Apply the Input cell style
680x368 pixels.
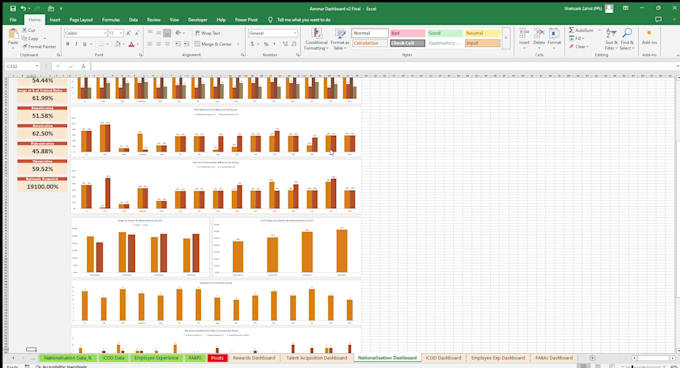tap(482, 43)
